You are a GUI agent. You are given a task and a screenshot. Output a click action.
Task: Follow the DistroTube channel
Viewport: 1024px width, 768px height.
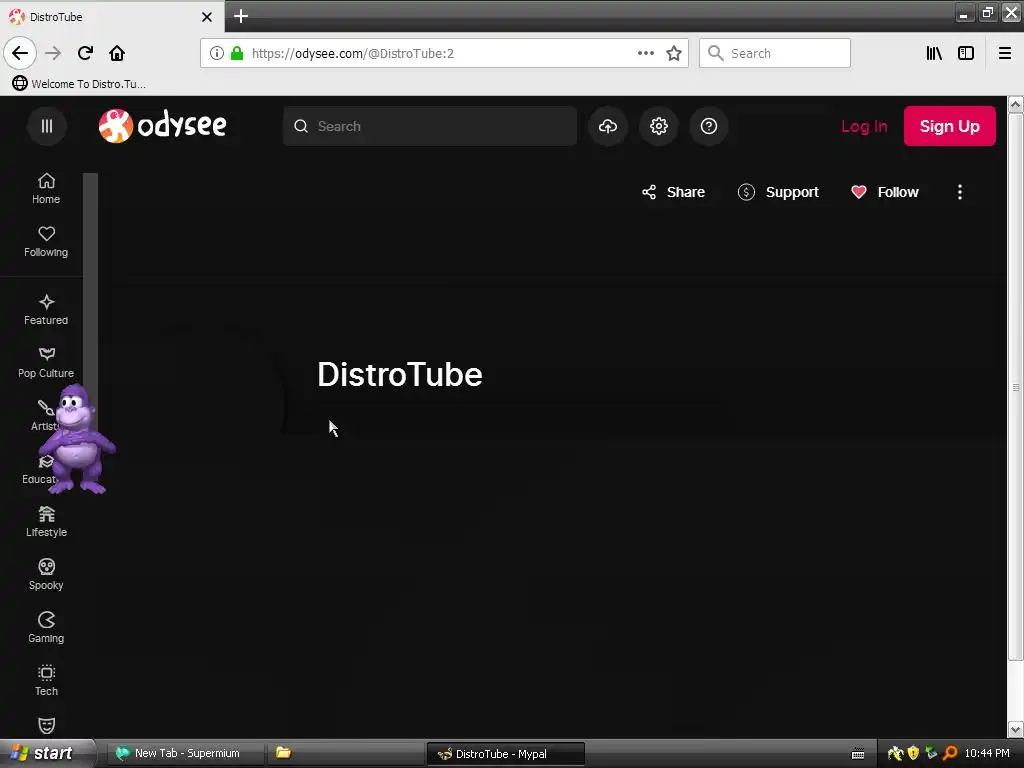click(885, 192)
